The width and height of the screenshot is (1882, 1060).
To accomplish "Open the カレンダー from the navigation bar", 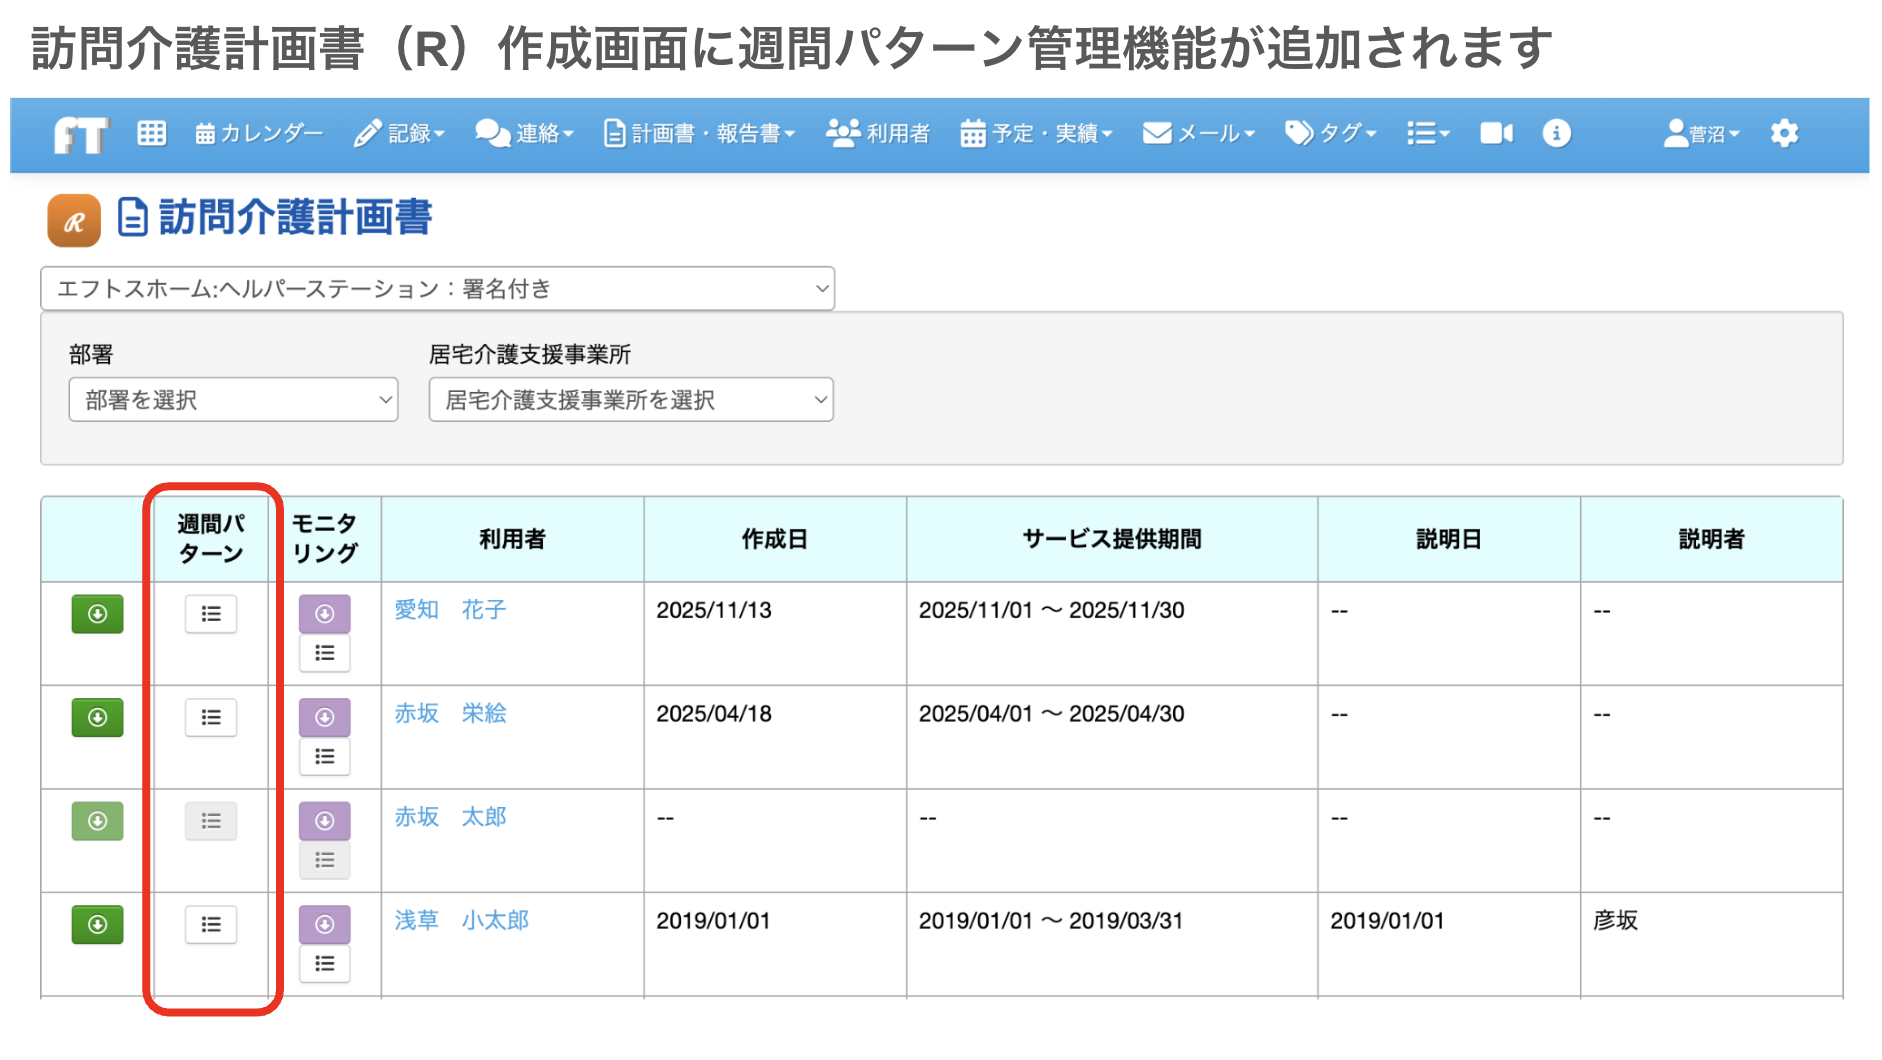I will tap(258, 133).
